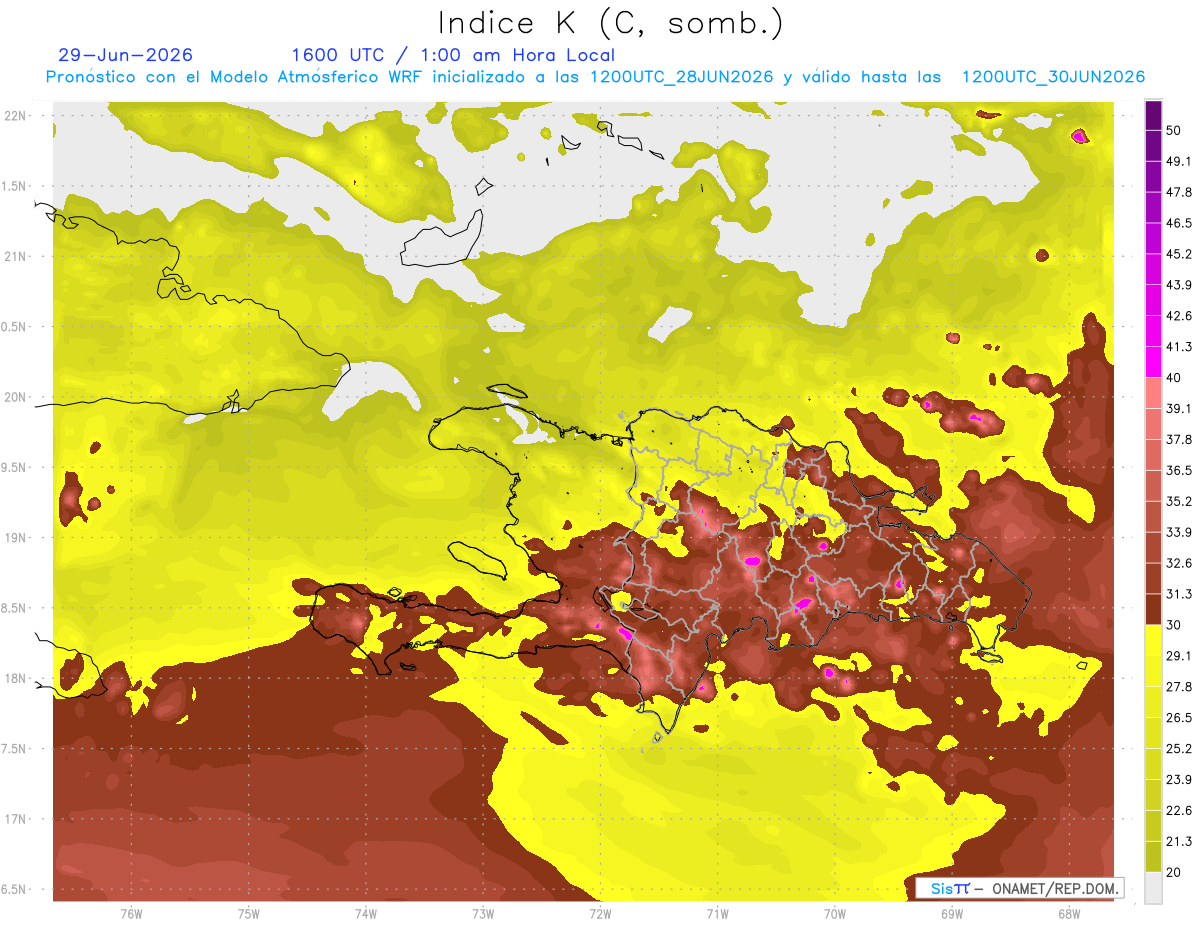Click the '42.6' colorbar value

pyautogui.click(x=1179, y=316)
